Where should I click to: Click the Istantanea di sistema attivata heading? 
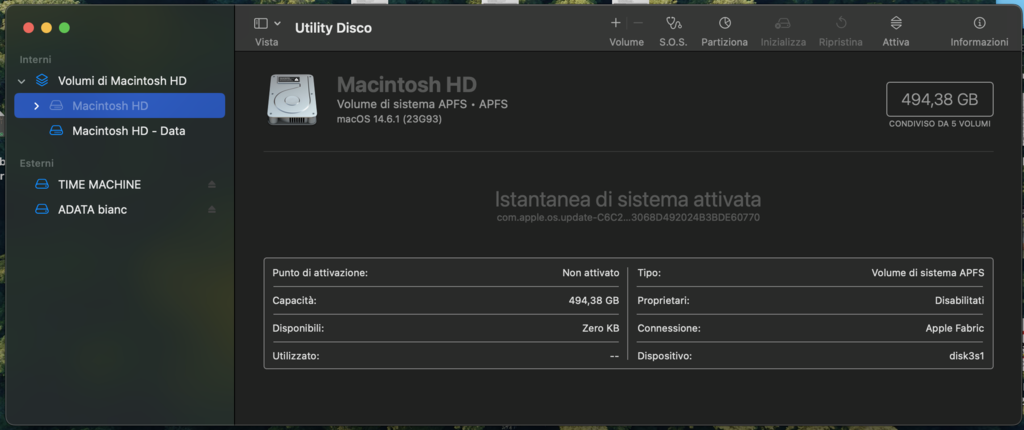point(628,199)
